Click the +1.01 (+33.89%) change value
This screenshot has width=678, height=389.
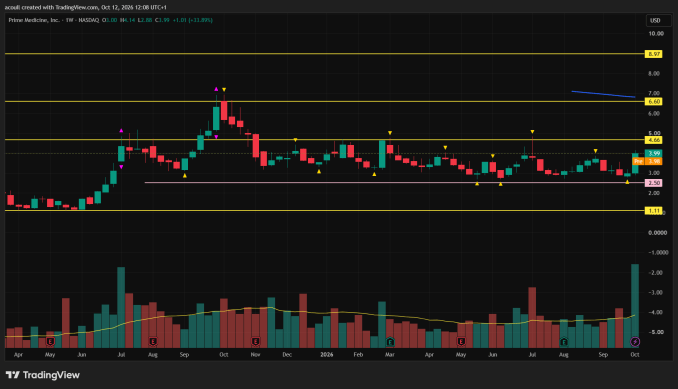click(x=192, y=20)
